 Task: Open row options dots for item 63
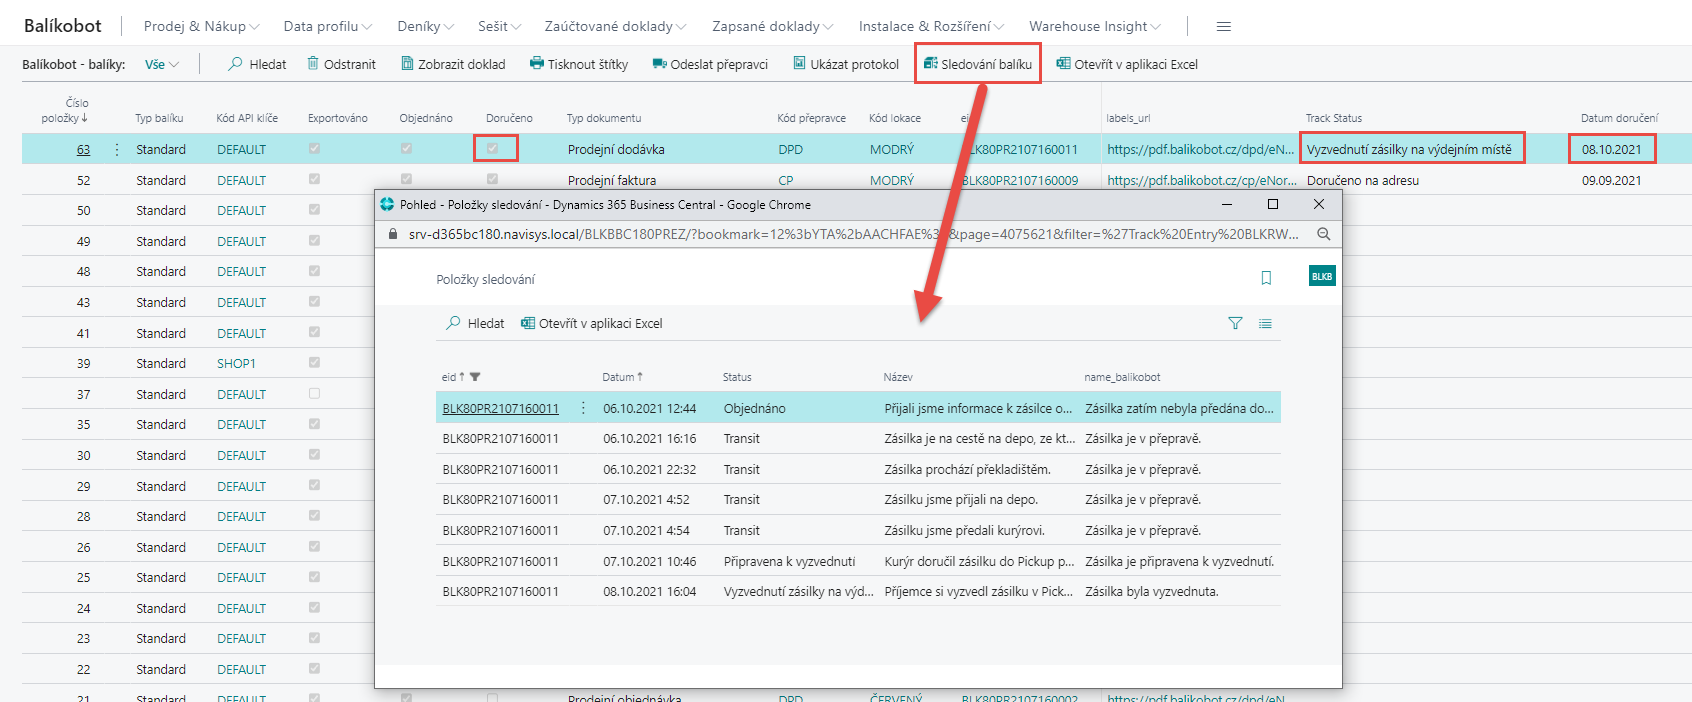click(117, 149)
